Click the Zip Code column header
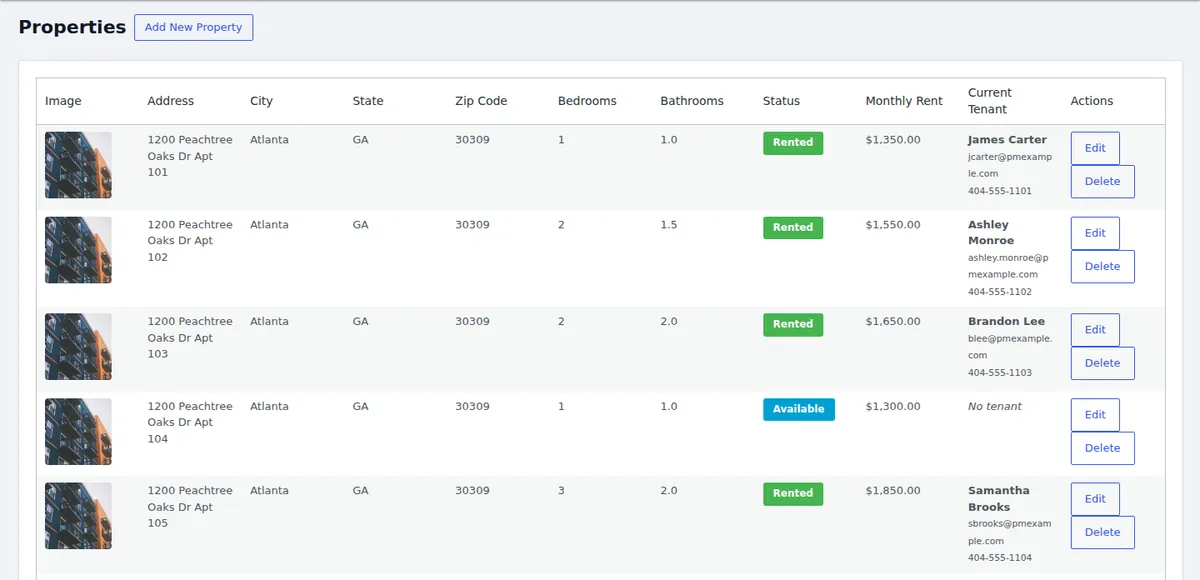 pos(481,101)
